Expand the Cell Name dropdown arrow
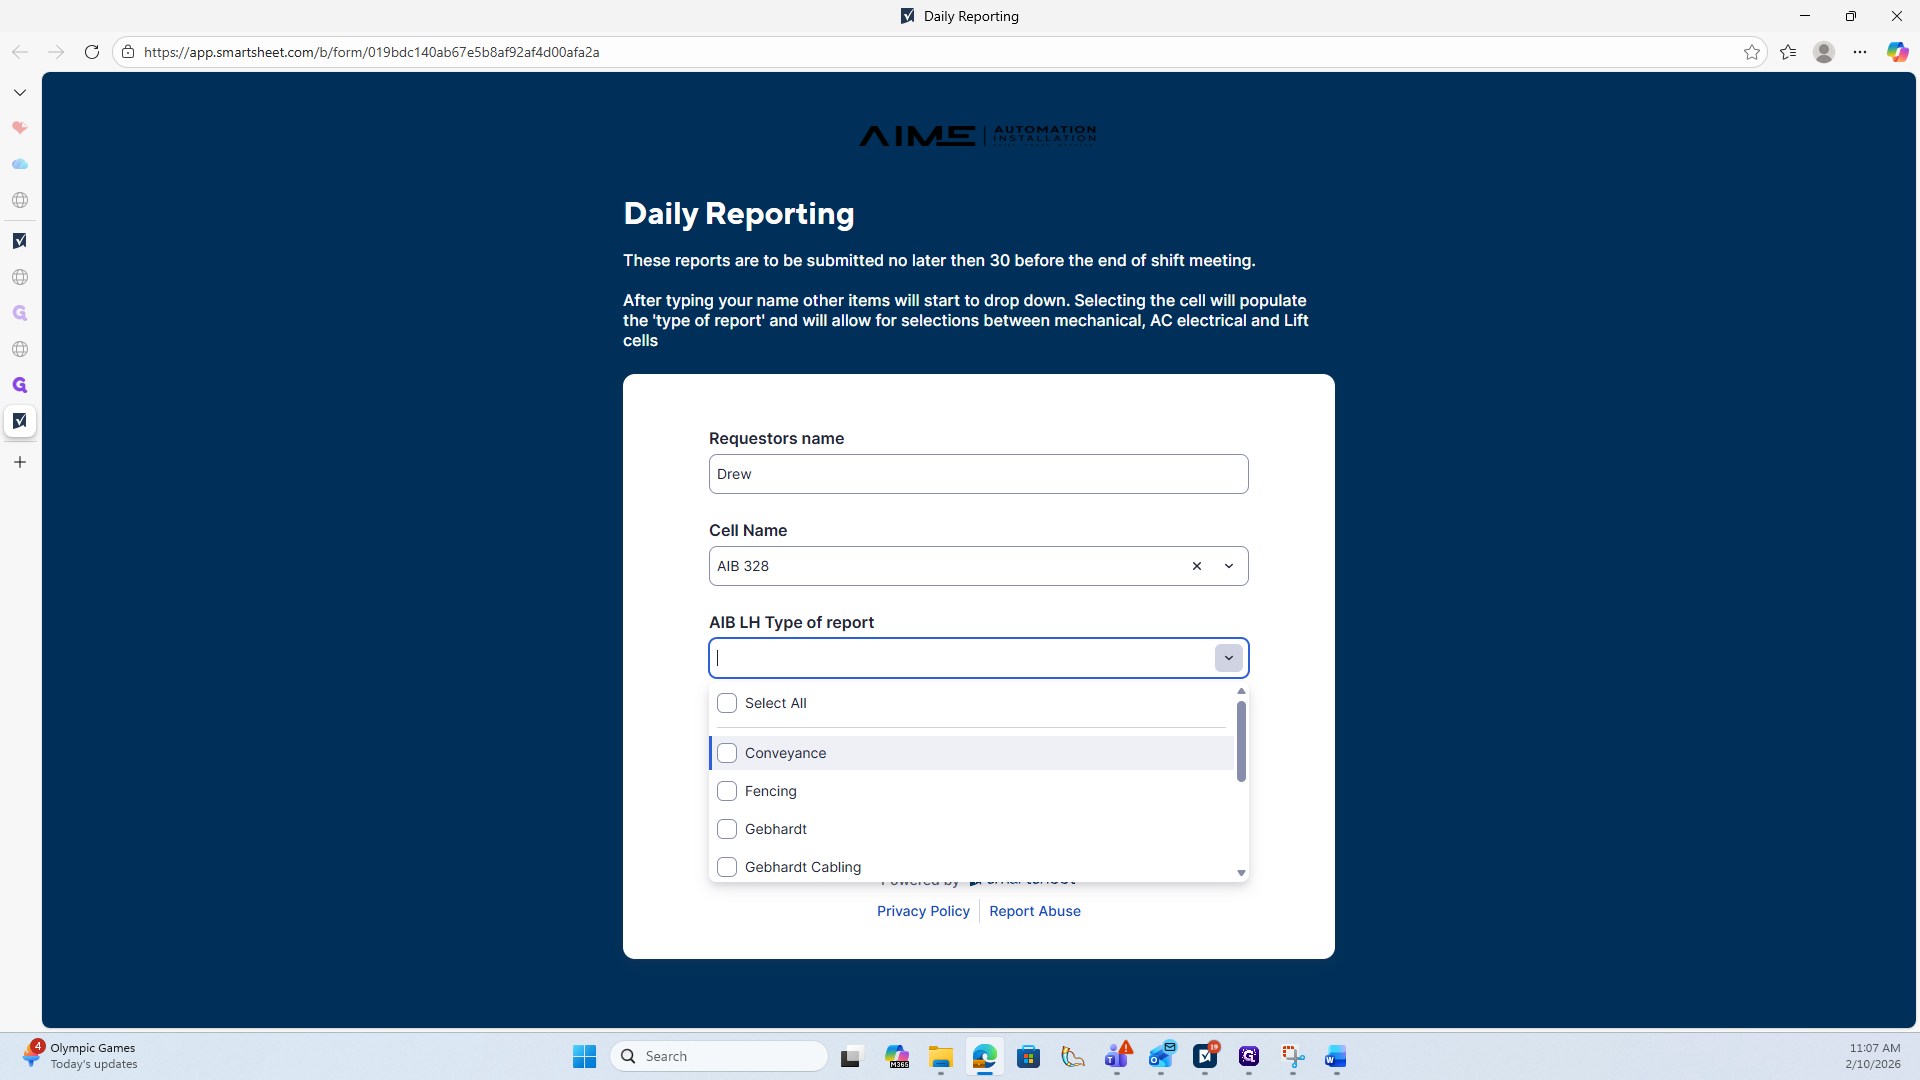Viewport: 1920px width, 1080px height. (1229, 566)
